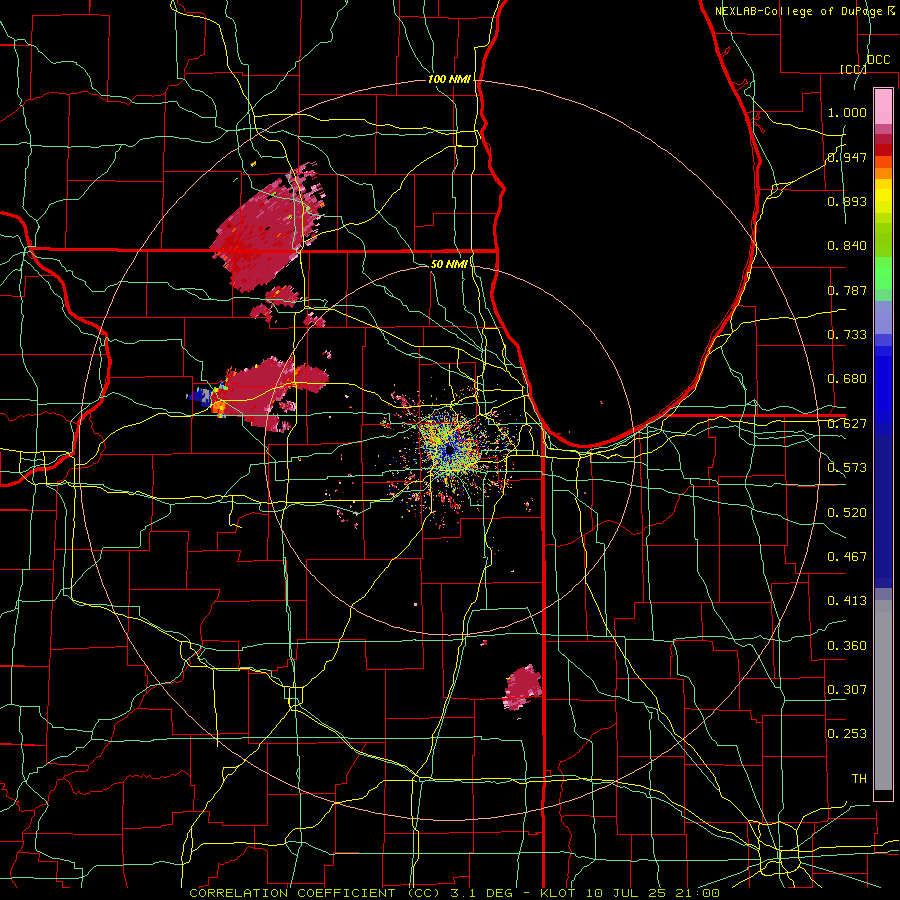900x900 pixels.
Task: Click the 0.467 scale label
Action: [847, 557]
